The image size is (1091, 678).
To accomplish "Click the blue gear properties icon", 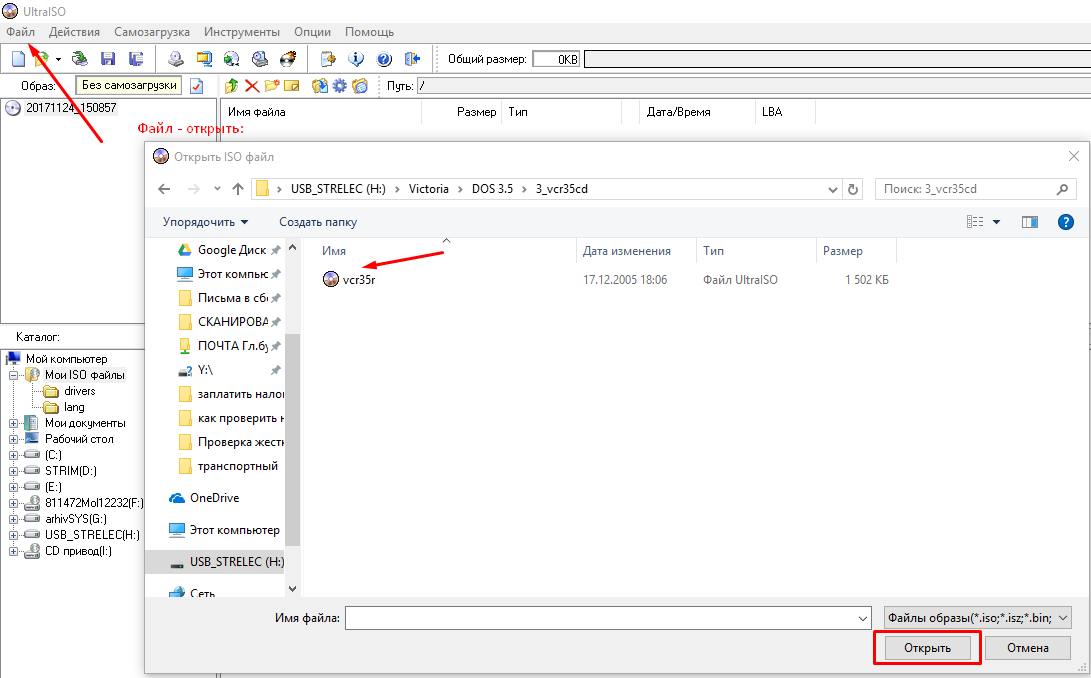I will pyautogui.click(x=340, y=86).
